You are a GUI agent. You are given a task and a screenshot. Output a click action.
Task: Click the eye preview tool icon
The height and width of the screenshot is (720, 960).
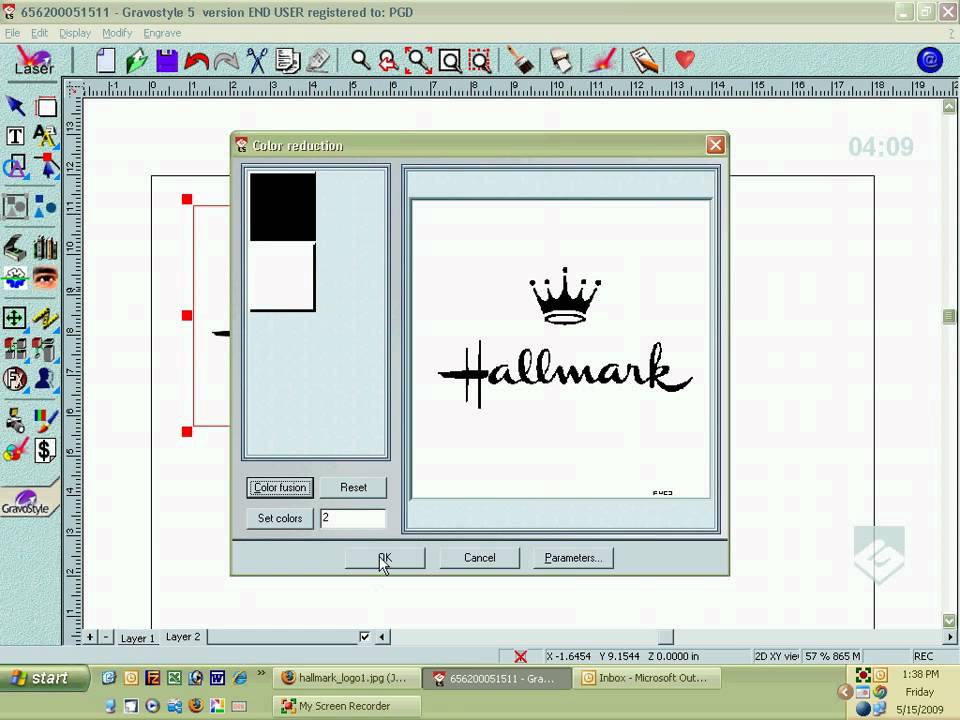[45, 277]
